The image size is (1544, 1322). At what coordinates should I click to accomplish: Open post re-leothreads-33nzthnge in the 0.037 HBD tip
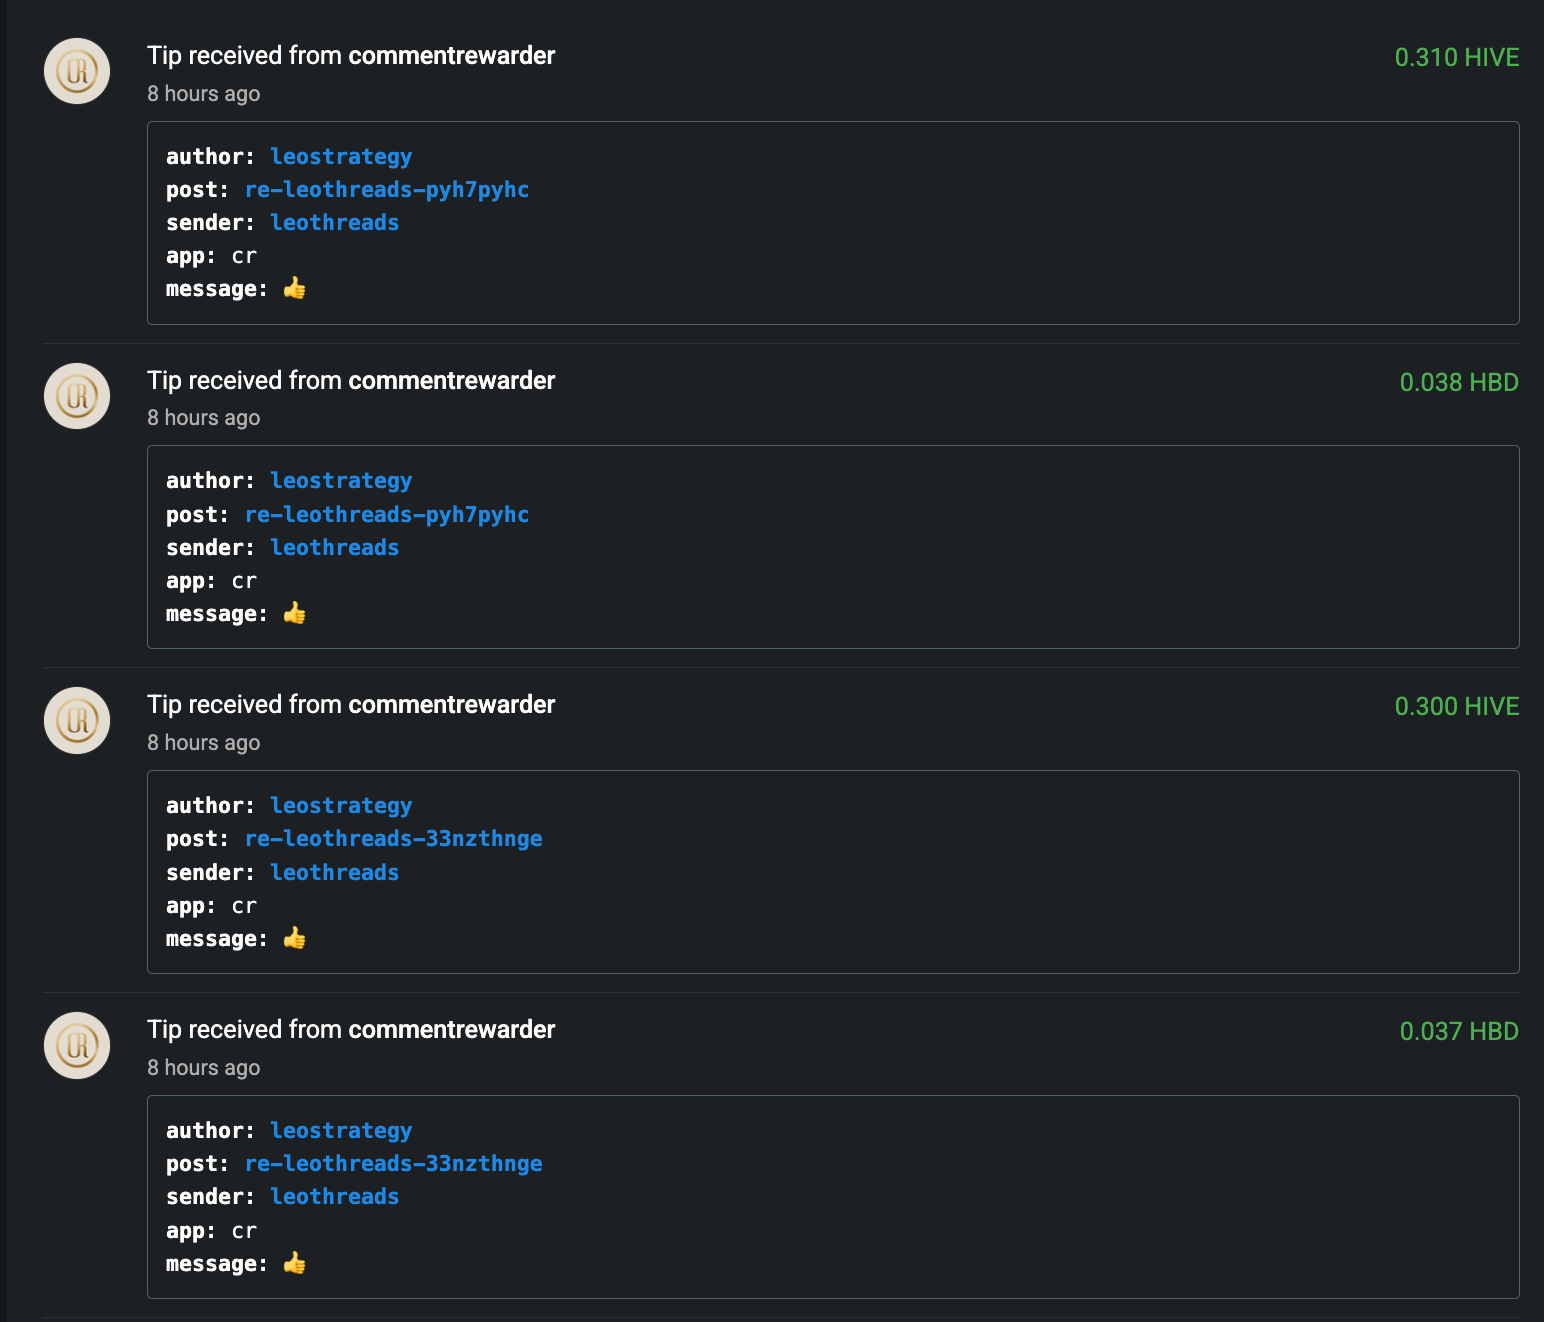[x=394, y=1163]
